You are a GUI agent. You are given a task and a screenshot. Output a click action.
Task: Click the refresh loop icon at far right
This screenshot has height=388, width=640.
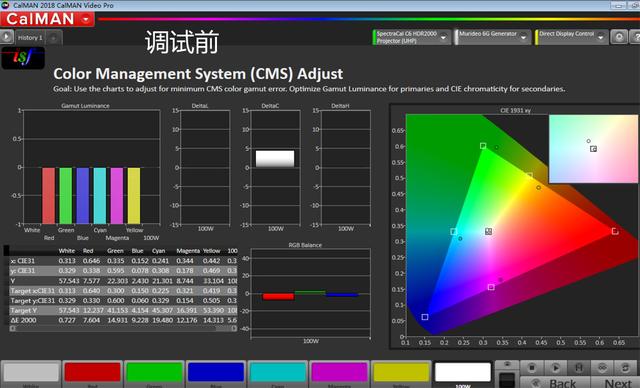(625, 368)
